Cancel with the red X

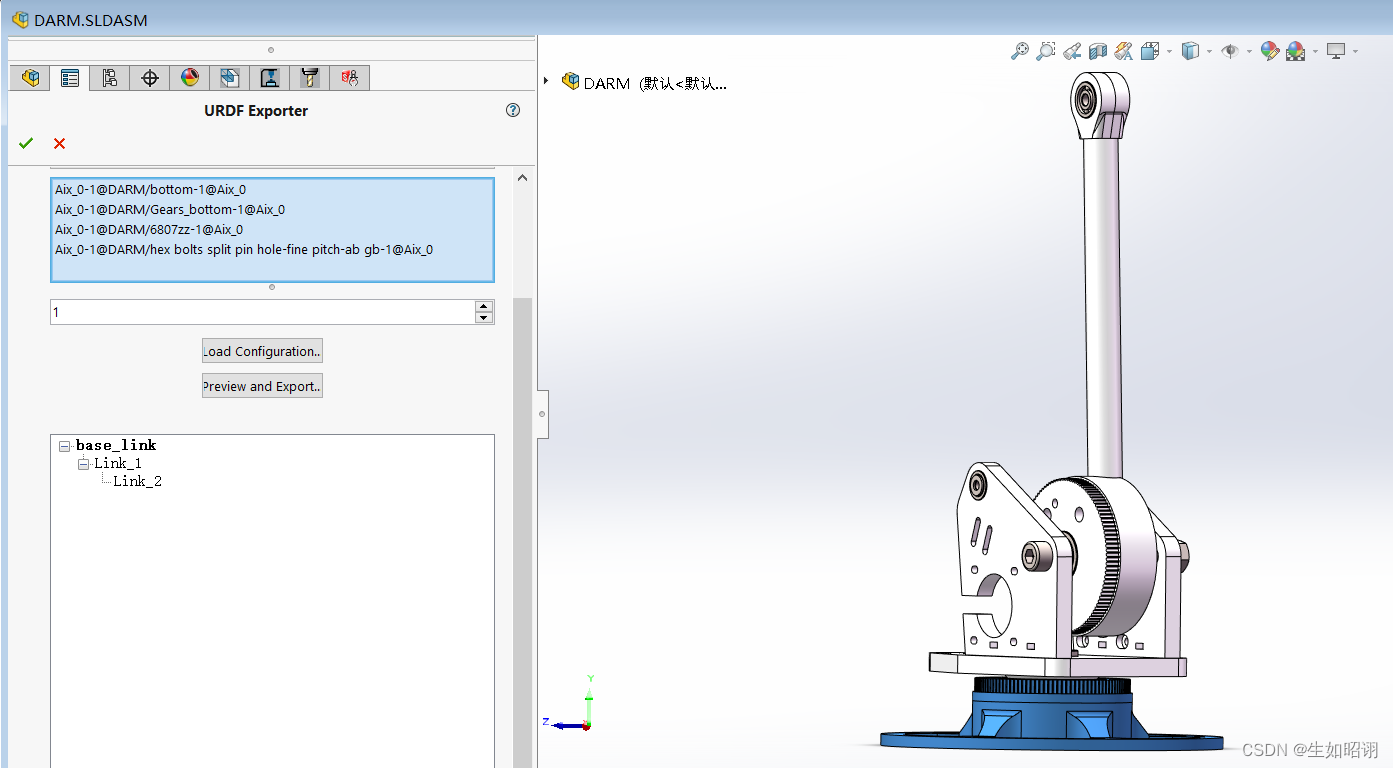(59, 143)
